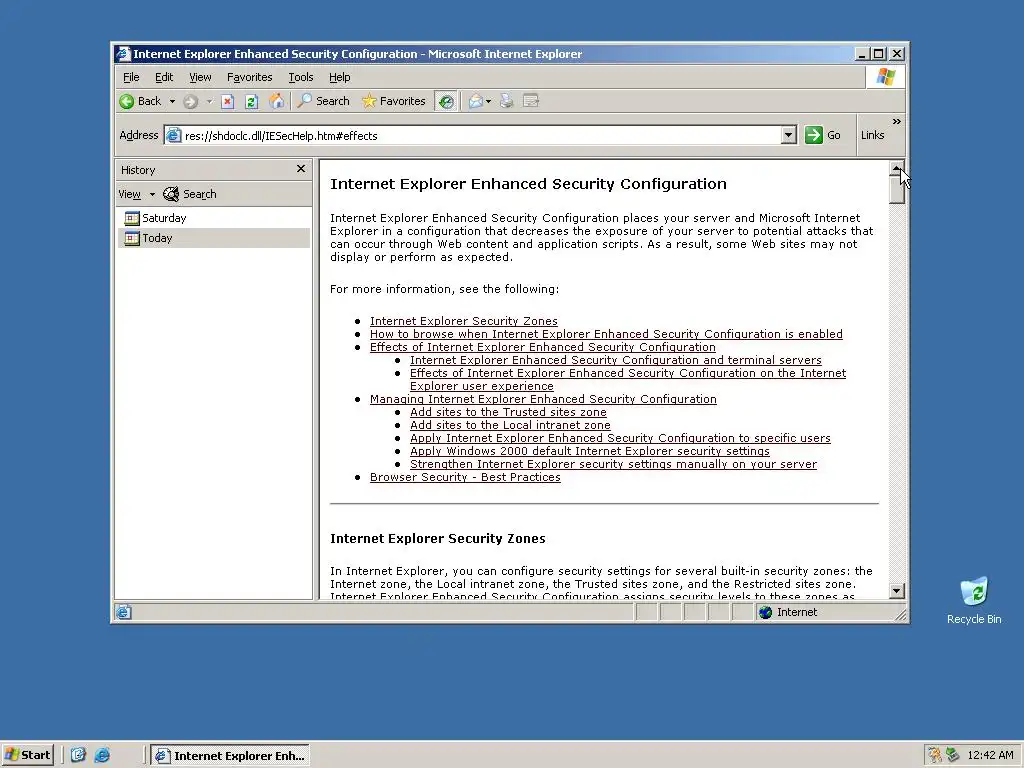Select the Internet Explorer taskbar button
The image size is (1024, 768).
pyautogui.click(x=230, y=756)
